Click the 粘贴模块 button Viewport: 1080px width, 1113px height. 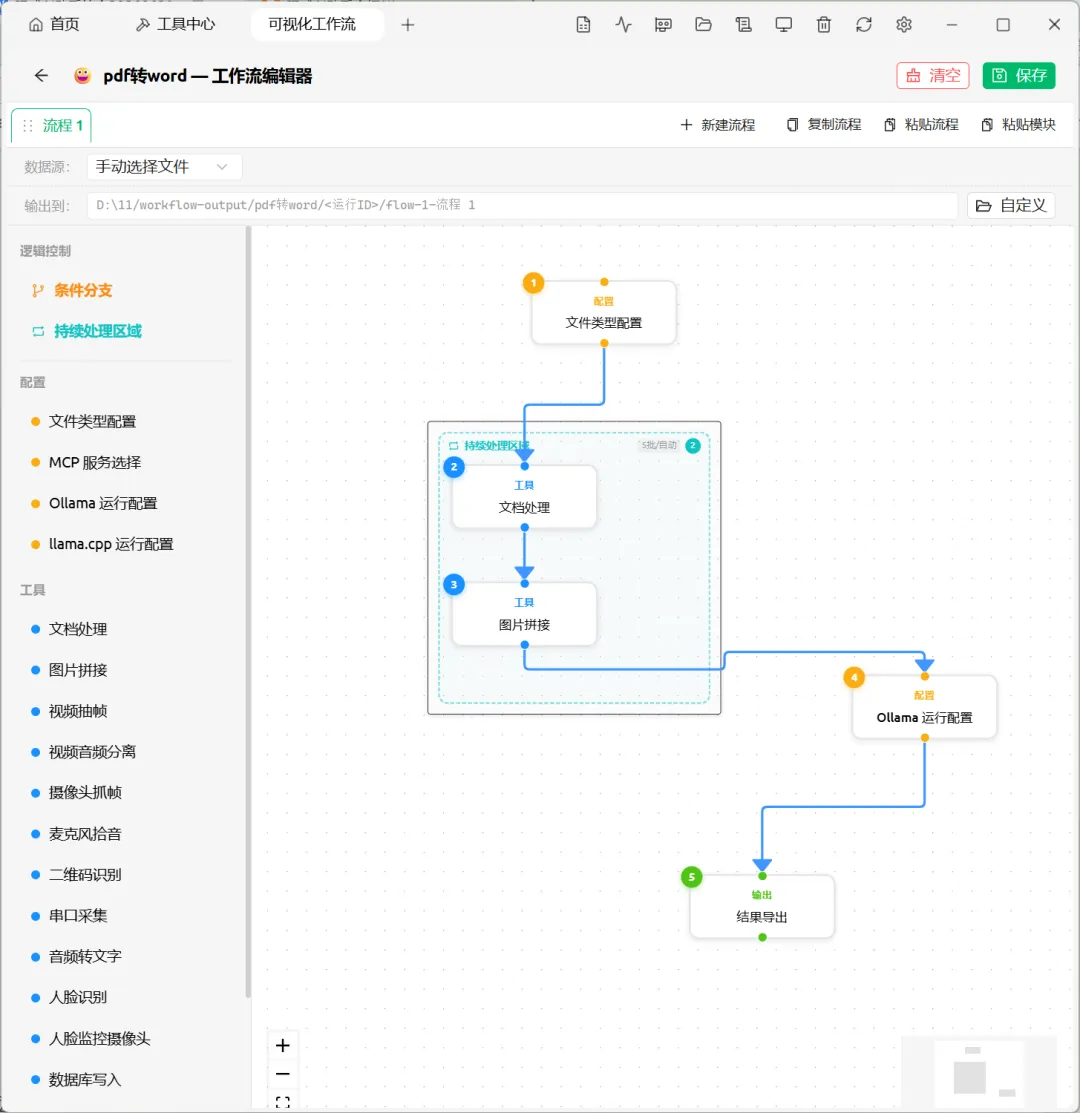[x=1018, y=125]
